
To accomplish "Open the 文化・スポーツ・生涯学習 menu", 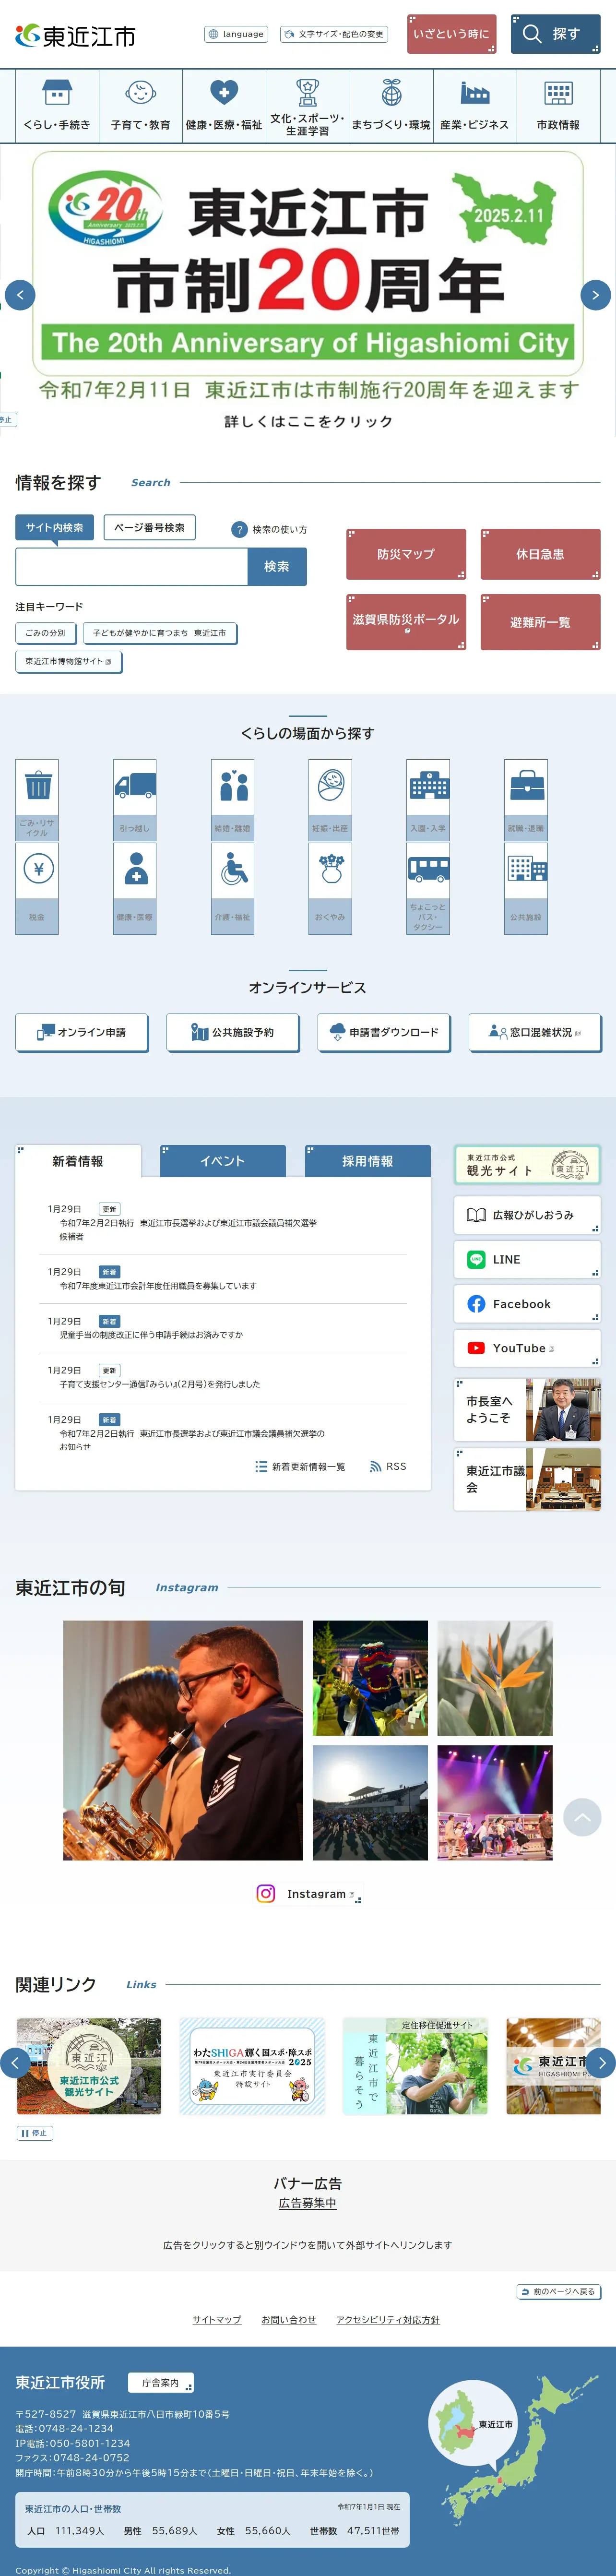I will coord(308,106).
